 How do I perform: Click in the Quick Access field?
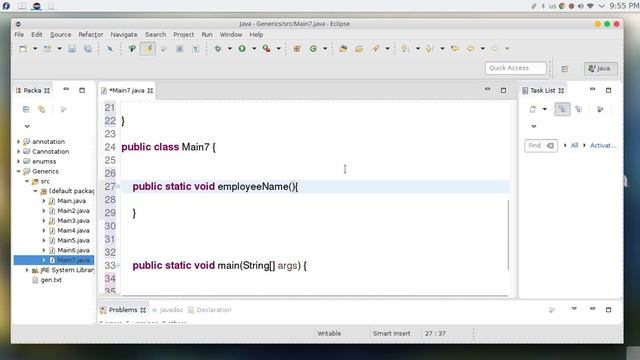pyautogui.click(x=516, y=68)
